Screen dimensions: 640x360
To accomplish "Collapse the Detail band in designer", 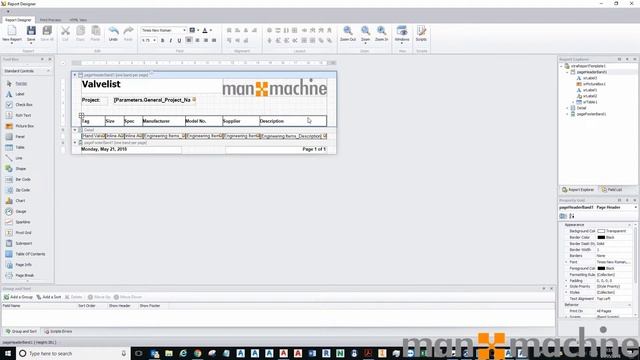I will (x=75, y=130).
